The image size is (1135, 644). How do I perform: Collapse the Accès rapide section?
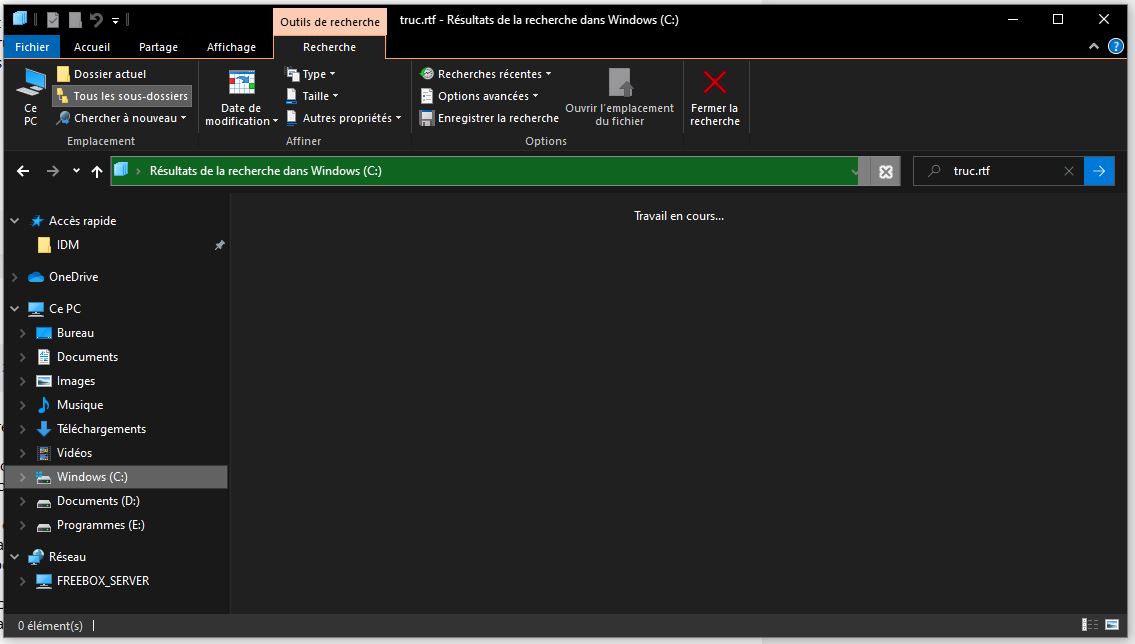pyautogui.click(x=14, y=221)
